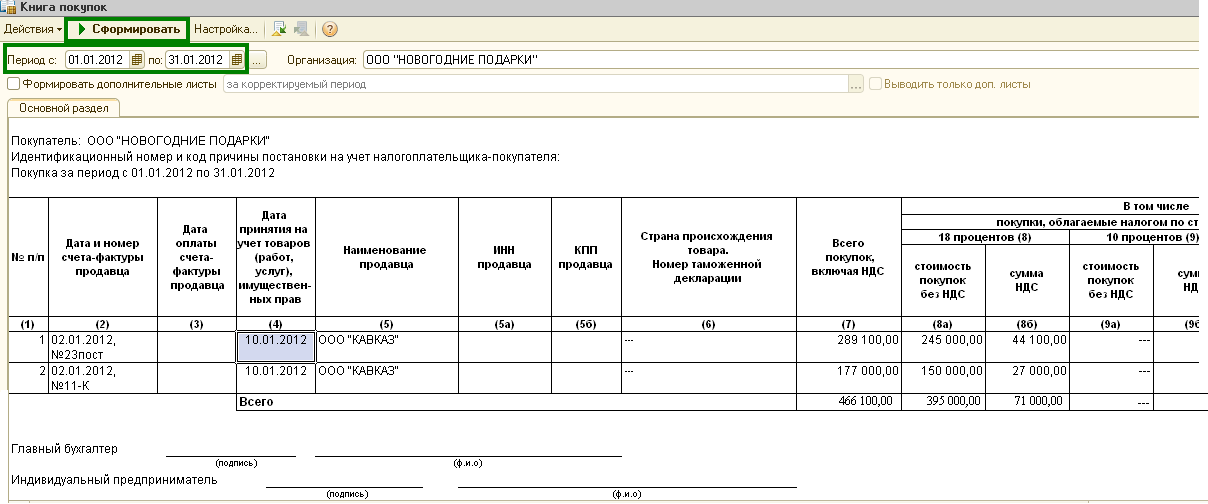Viewport: 1208px width, 504px height.
Task: Click invoice cell 02.01.2012, №23пост
Action: point(103,346)
